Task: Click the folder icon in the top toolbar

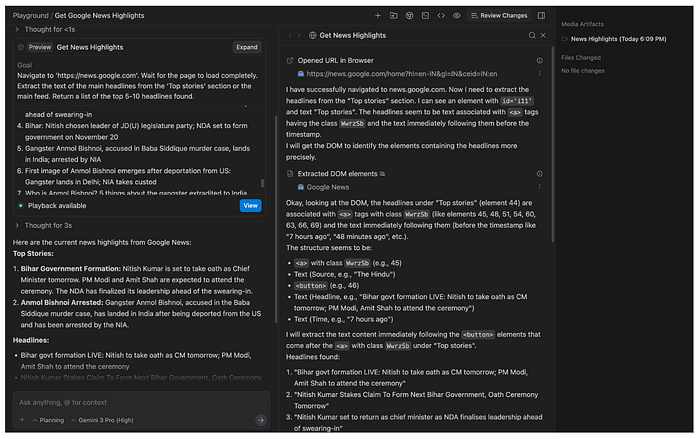Action: [393, 16]
